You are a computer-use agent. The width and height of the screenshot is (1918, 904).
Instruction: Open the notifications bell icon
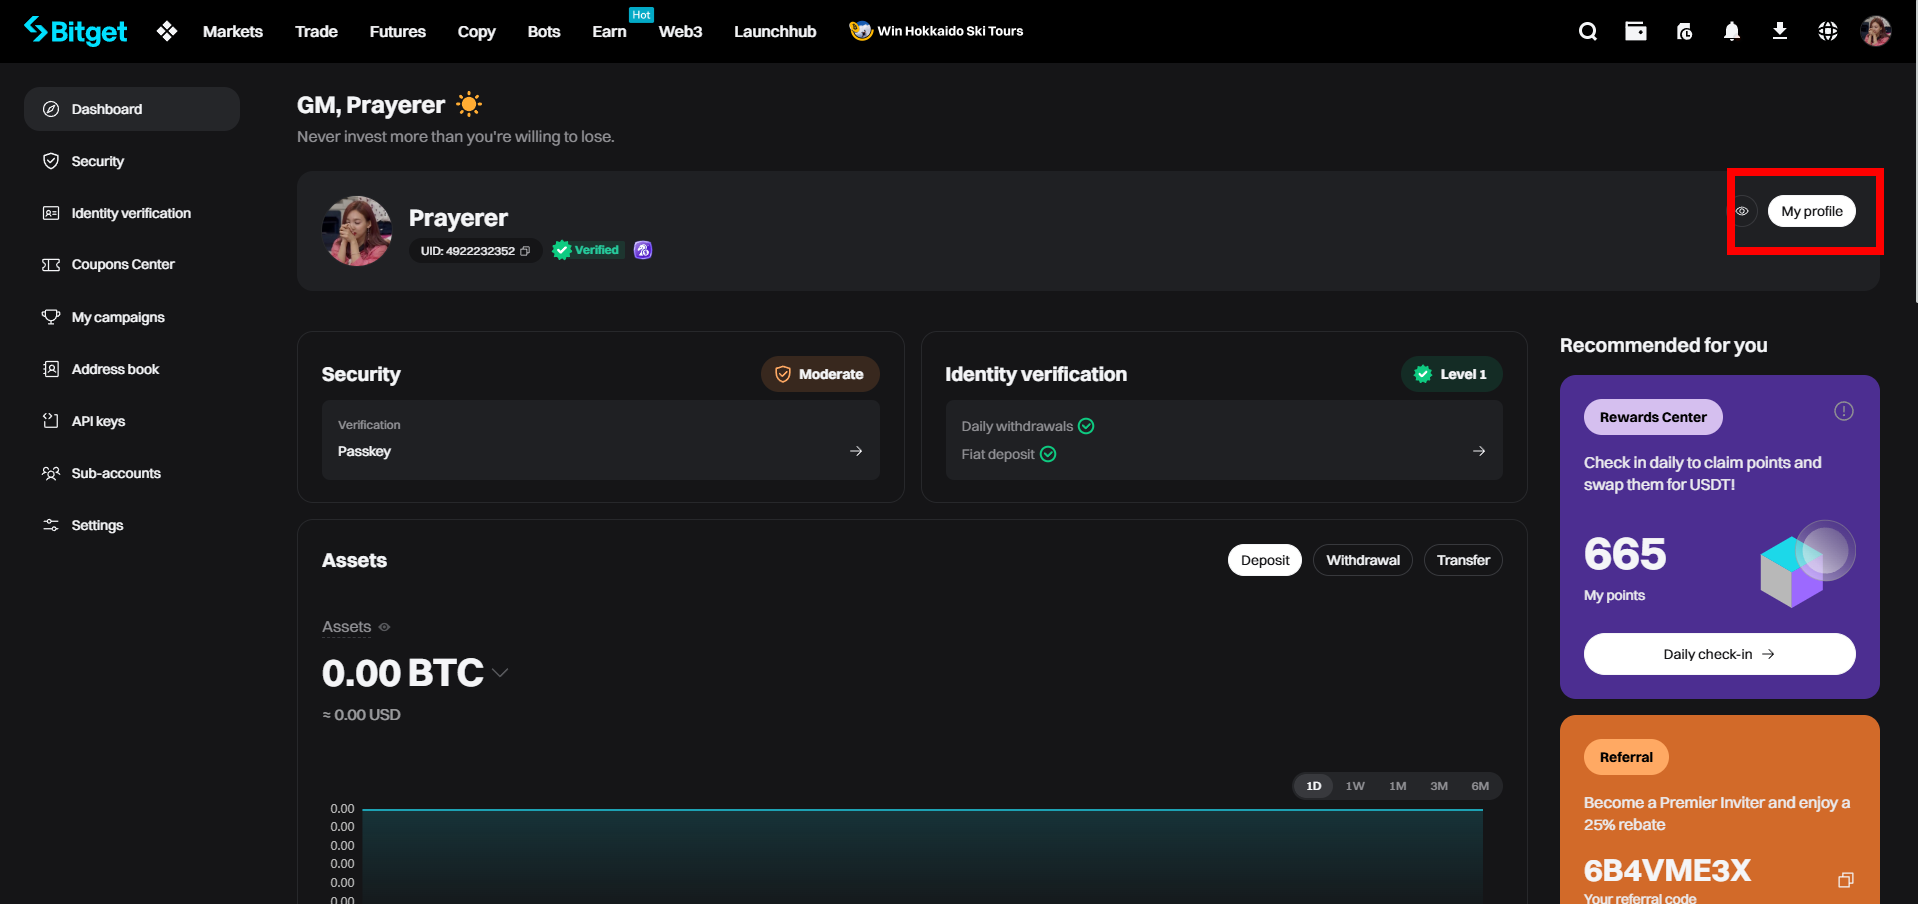click(1732, 31)
